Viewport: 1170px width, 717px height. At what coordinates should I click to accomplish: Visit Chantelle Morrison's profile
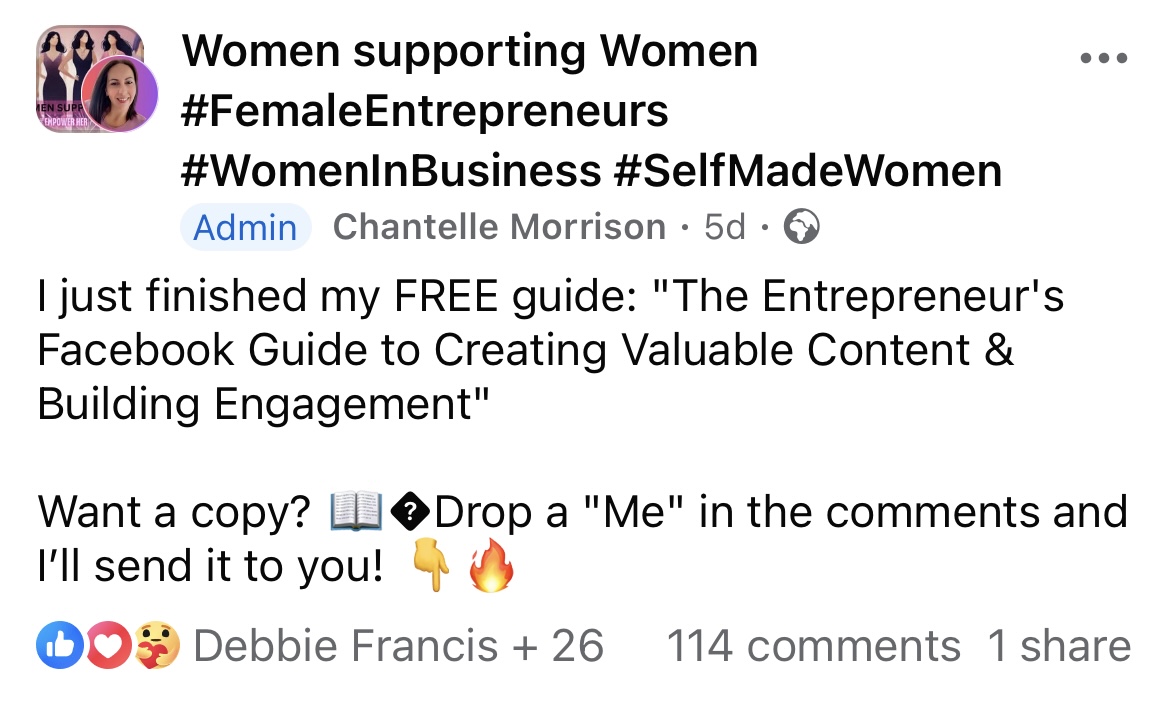point(499,228)
